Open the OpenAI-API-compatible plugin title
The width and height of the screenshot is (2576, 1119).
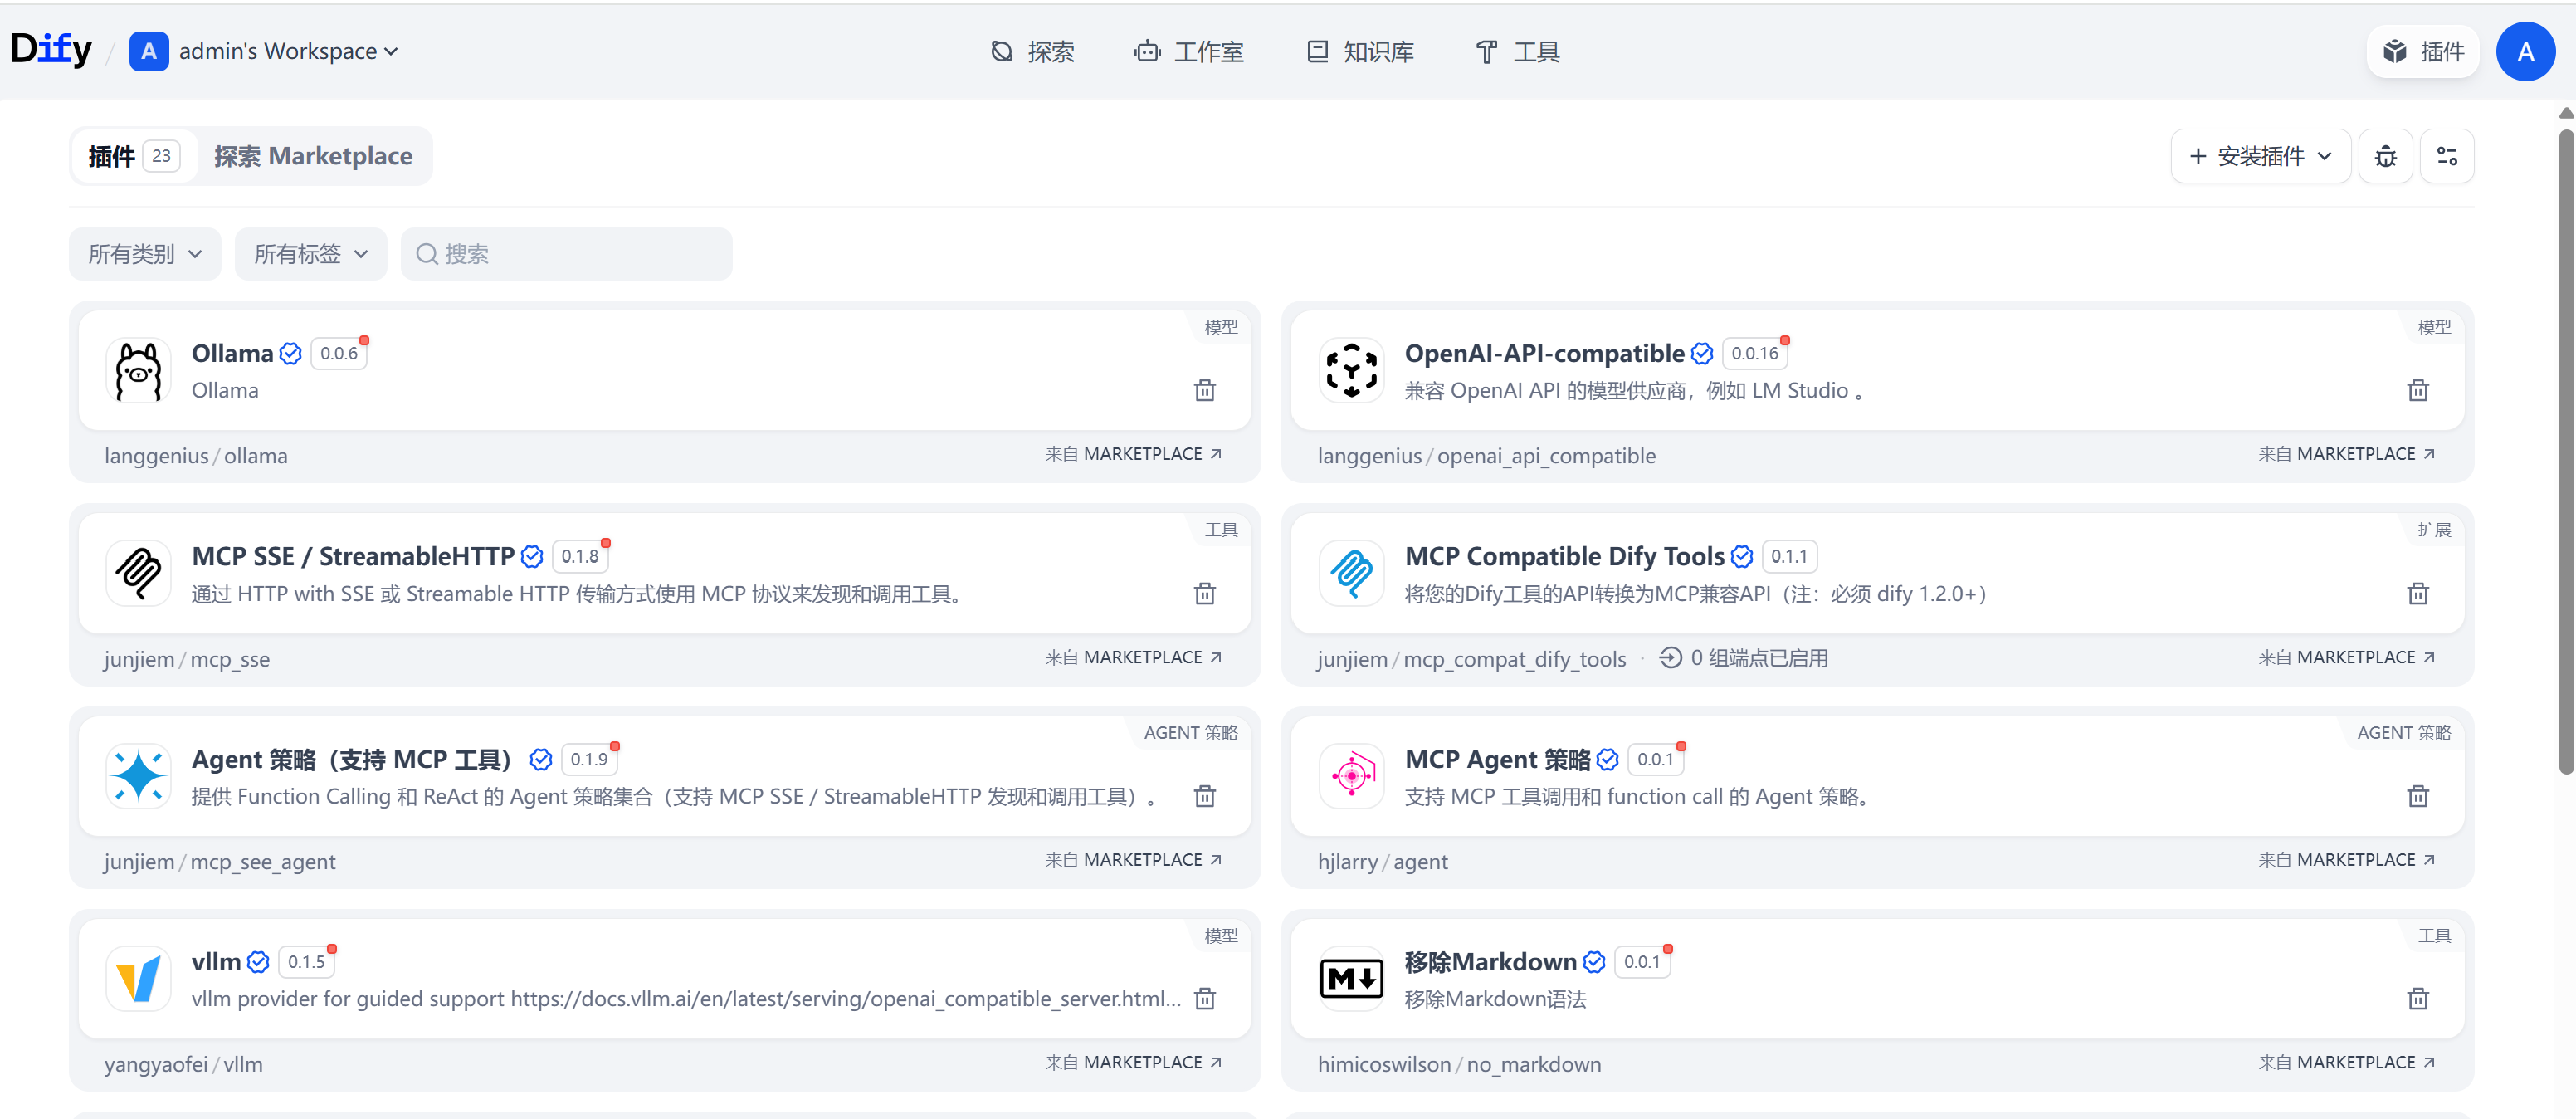click(x=1544, y=354)
